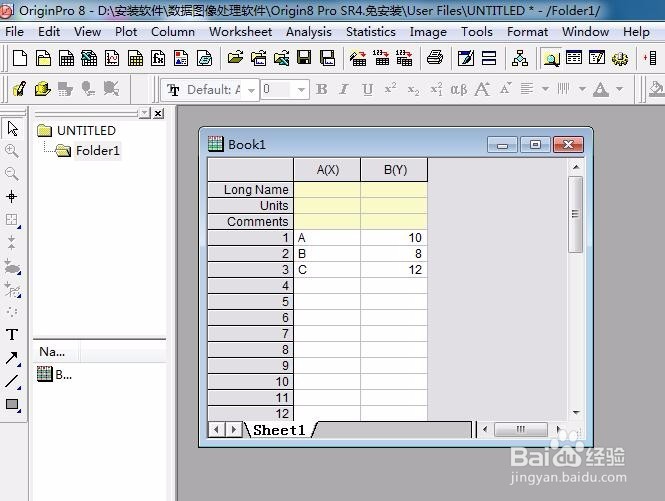Screen dimensions: 665x501
Task: Toggle the Project Explorer panel
Action: [551, 58]
